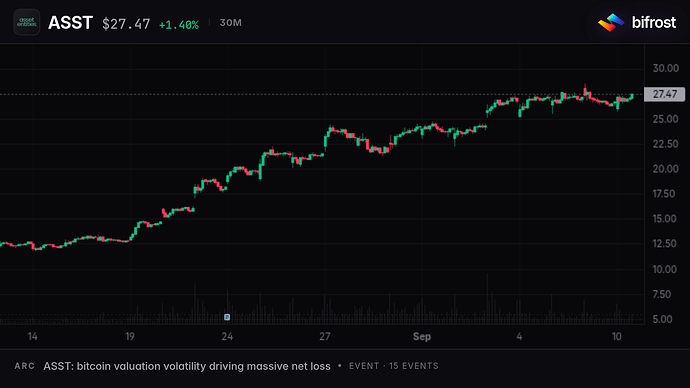Viewport: 690px width, 388px height.
Task: Click the 4 date axis label
Action: [519, 337]
